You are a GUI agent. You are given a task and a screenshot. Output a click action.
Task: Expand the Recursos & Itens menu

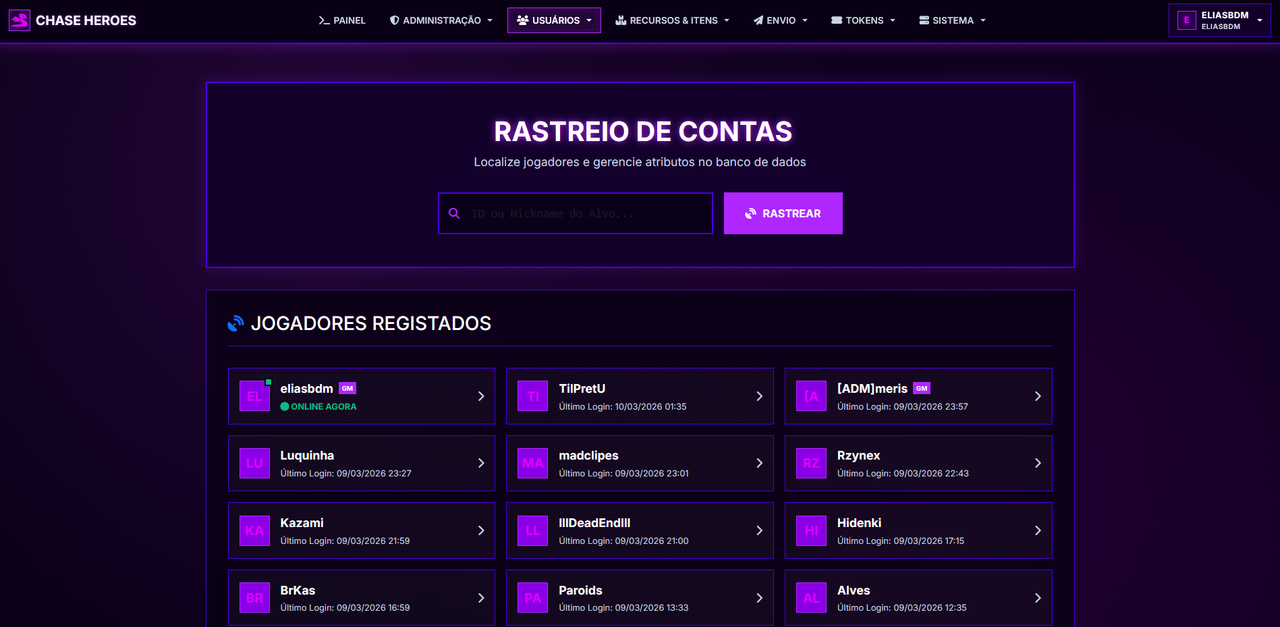(x=672, y=20)
